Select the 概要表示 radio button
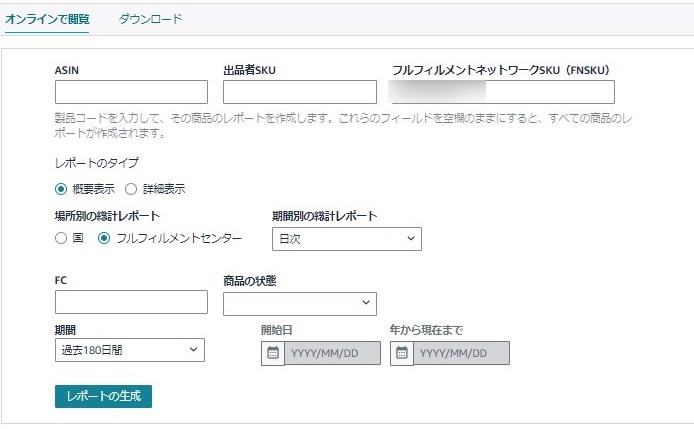The image size is (694, 429). [x=61, y=189]
